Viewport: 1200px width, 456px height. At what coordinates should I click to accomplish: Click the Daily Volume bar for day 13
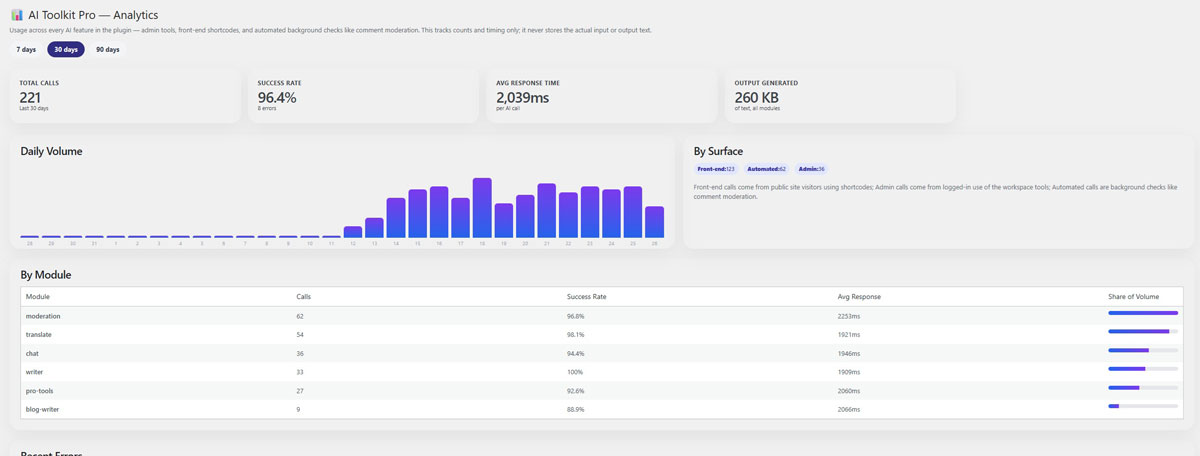pyautogui.click(x=374, y=228)
